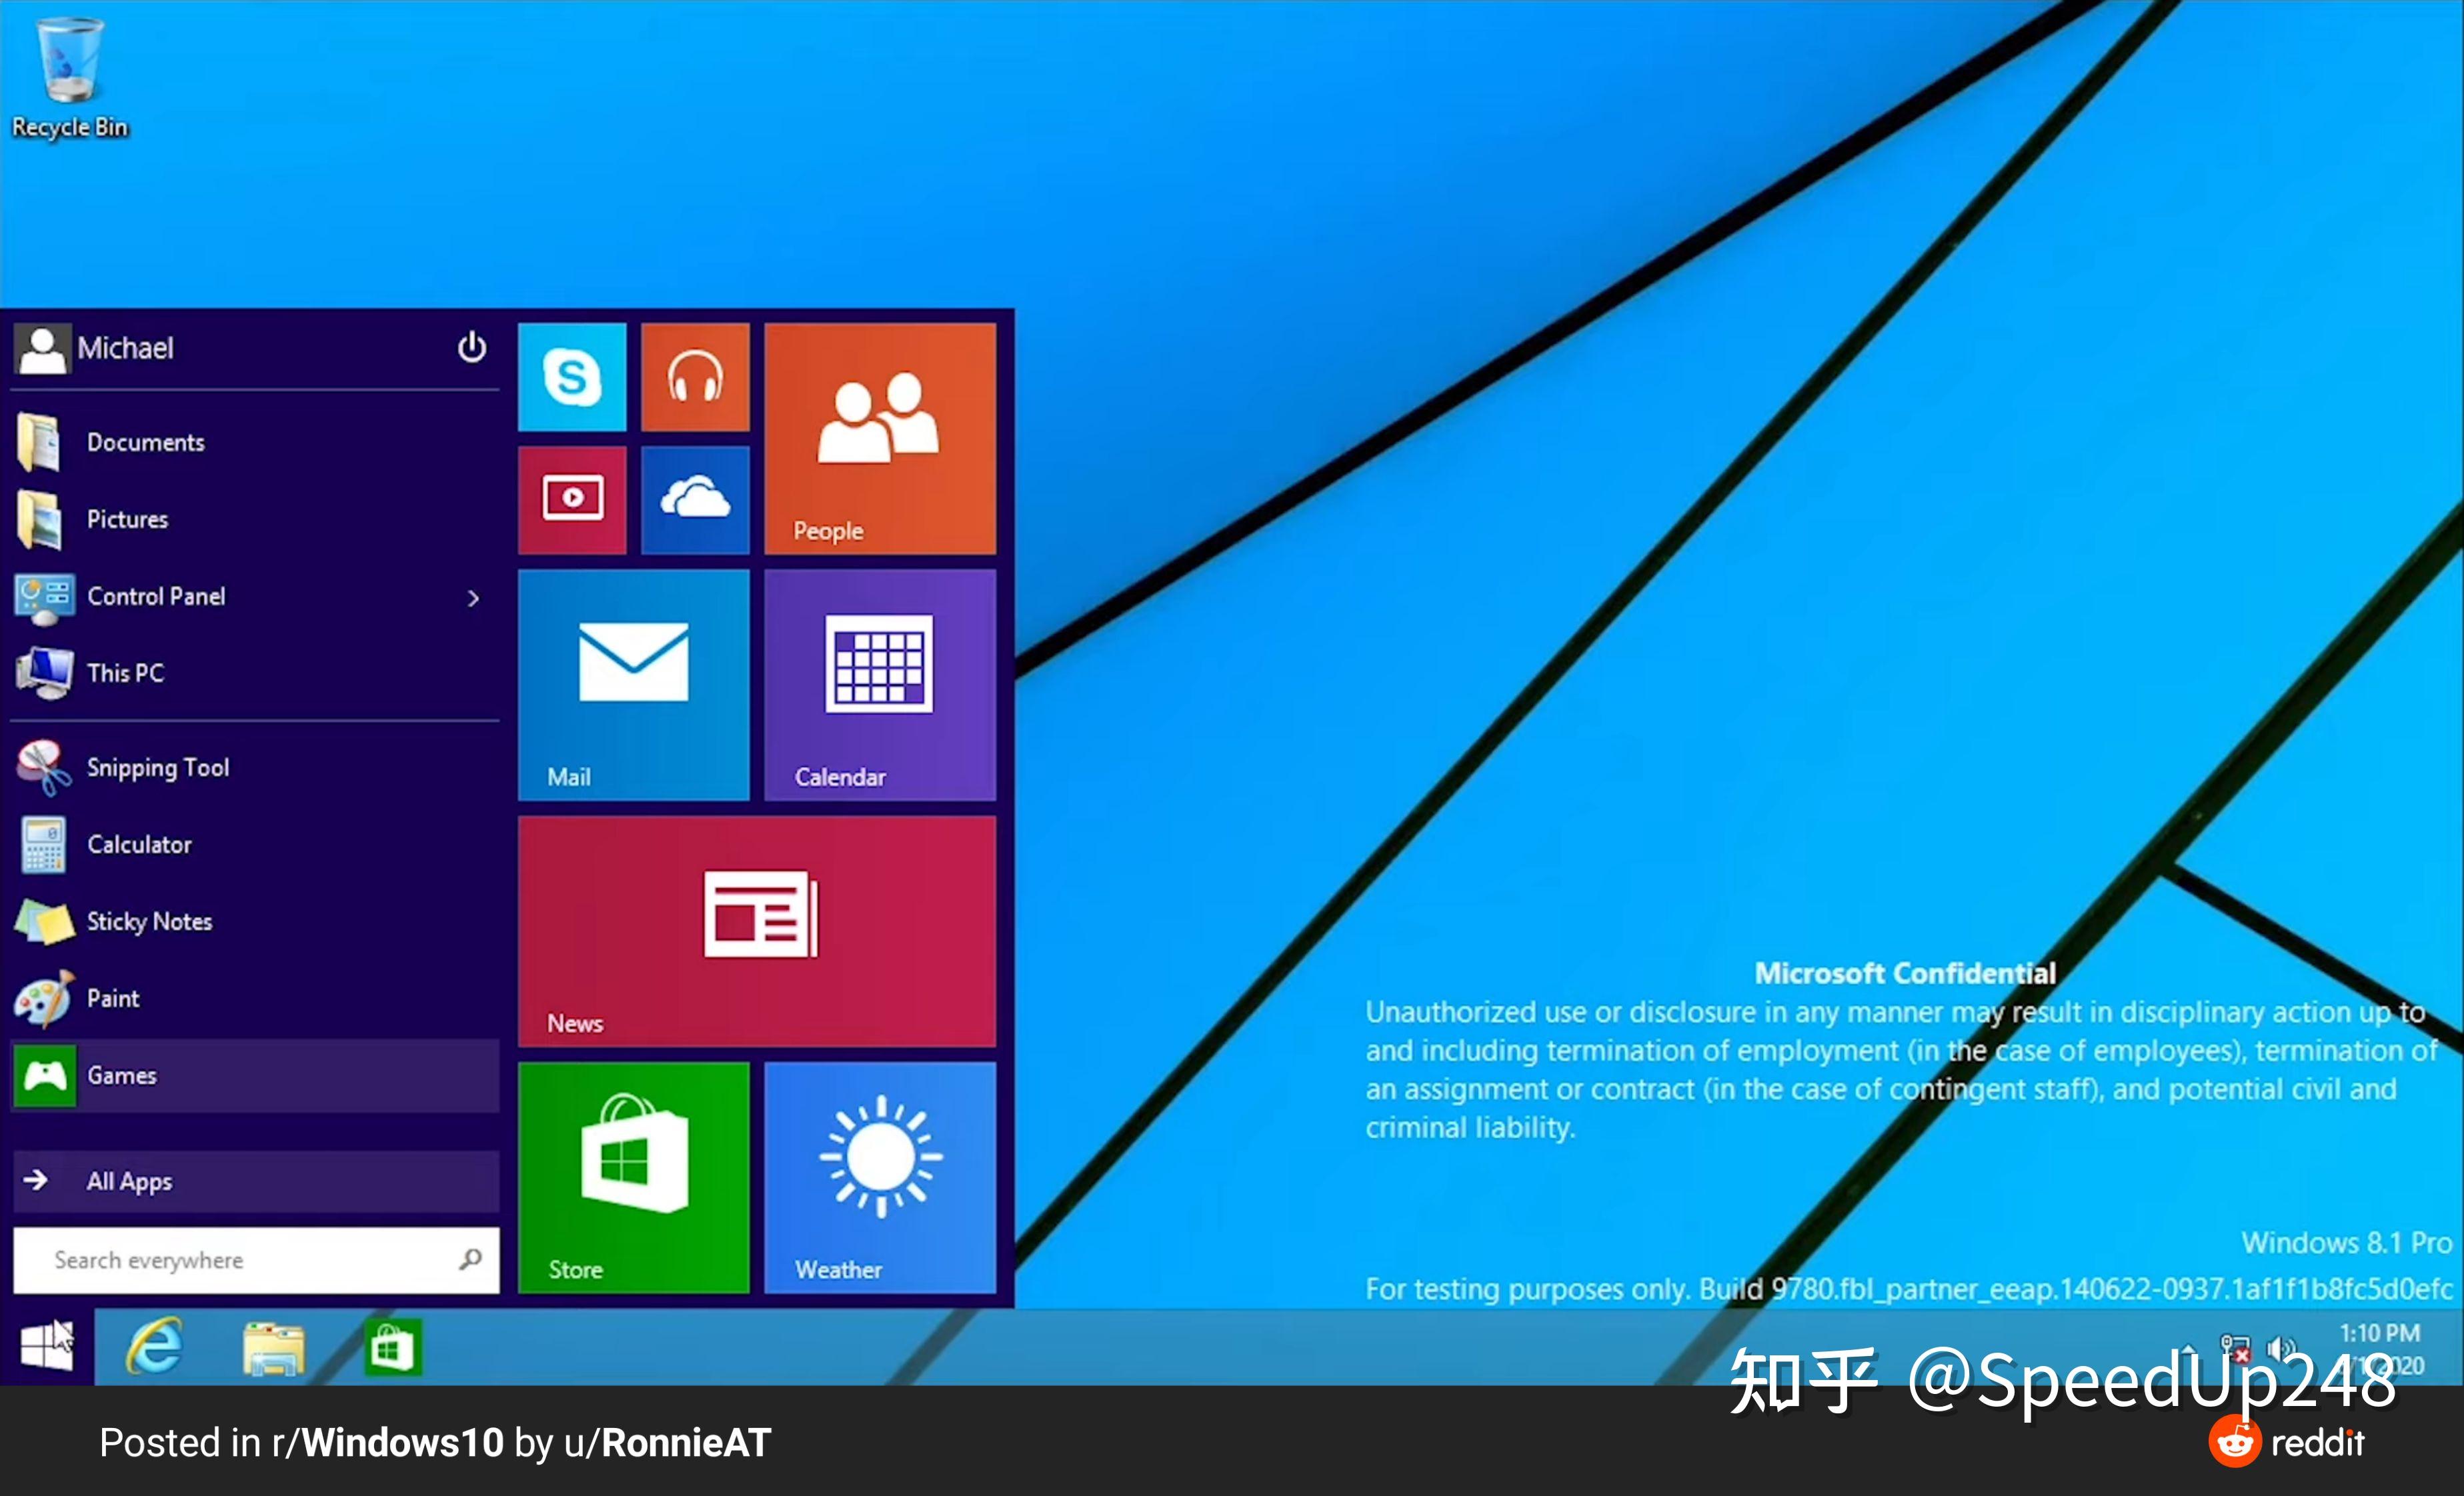Image resolution: width=2464 pixels, height=1496 pixels.
Task: Launch Sticky Notes
Action: 255,921
